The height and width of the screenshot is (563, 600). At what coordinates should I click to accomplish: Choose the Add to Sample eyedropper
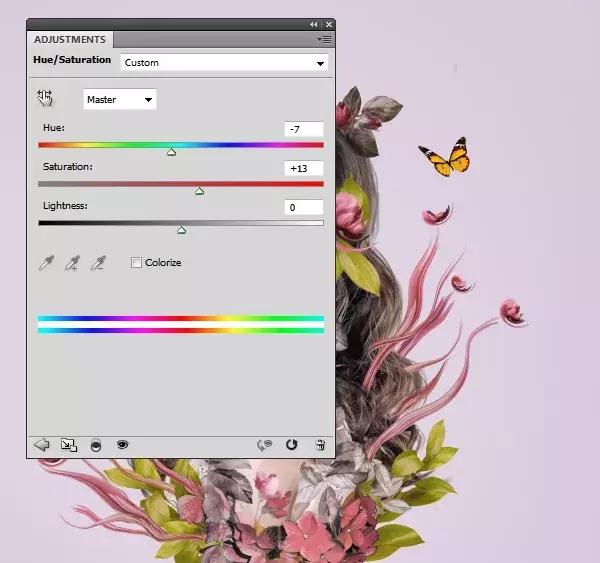pos(72,263)
